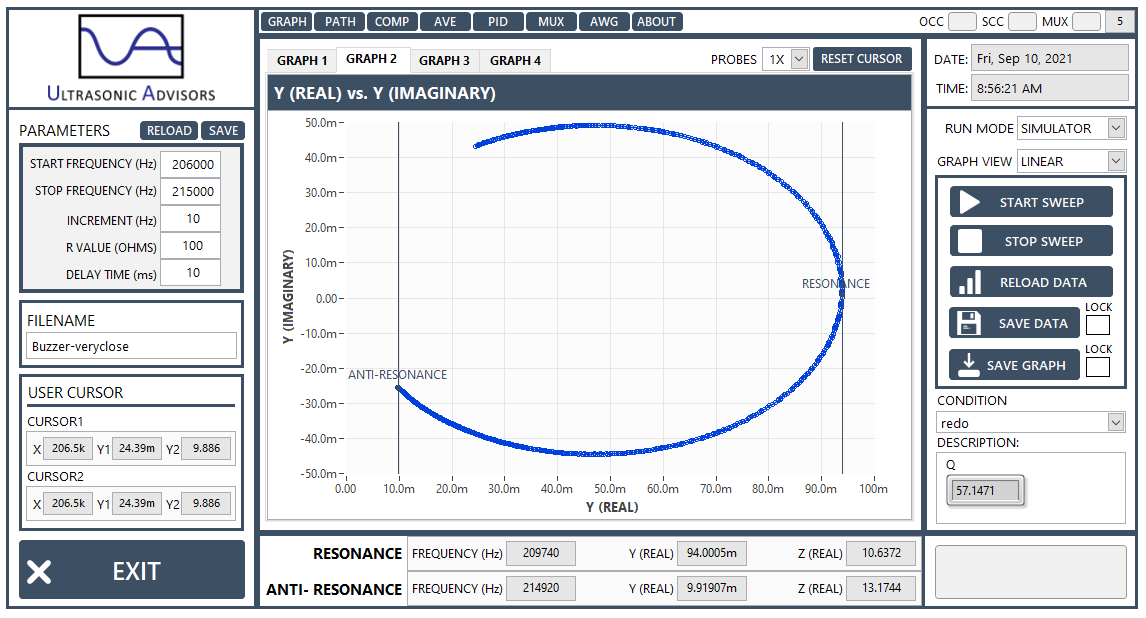Viewport: 1146px width, 618px height.
Task: Click the Ultrasonic Advisors logo
Action: 131,58
